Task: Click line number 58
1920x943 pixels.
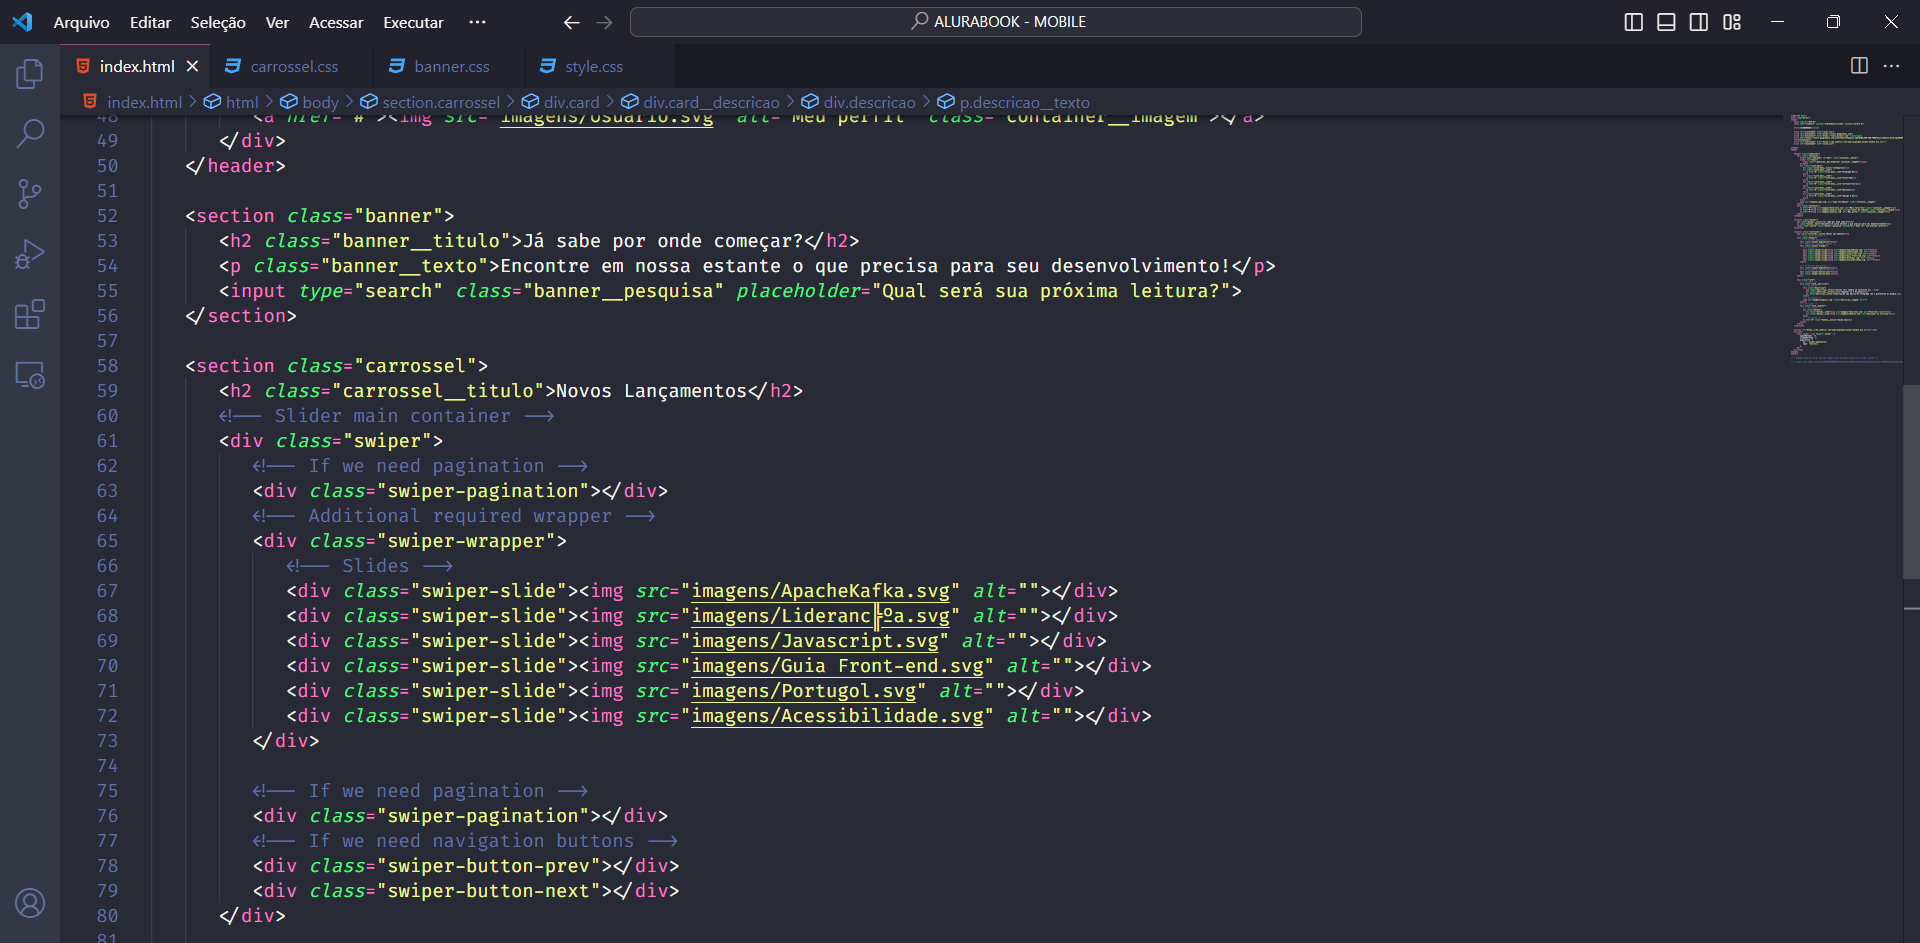Action: pyautogui.click(x=107, y=366)
